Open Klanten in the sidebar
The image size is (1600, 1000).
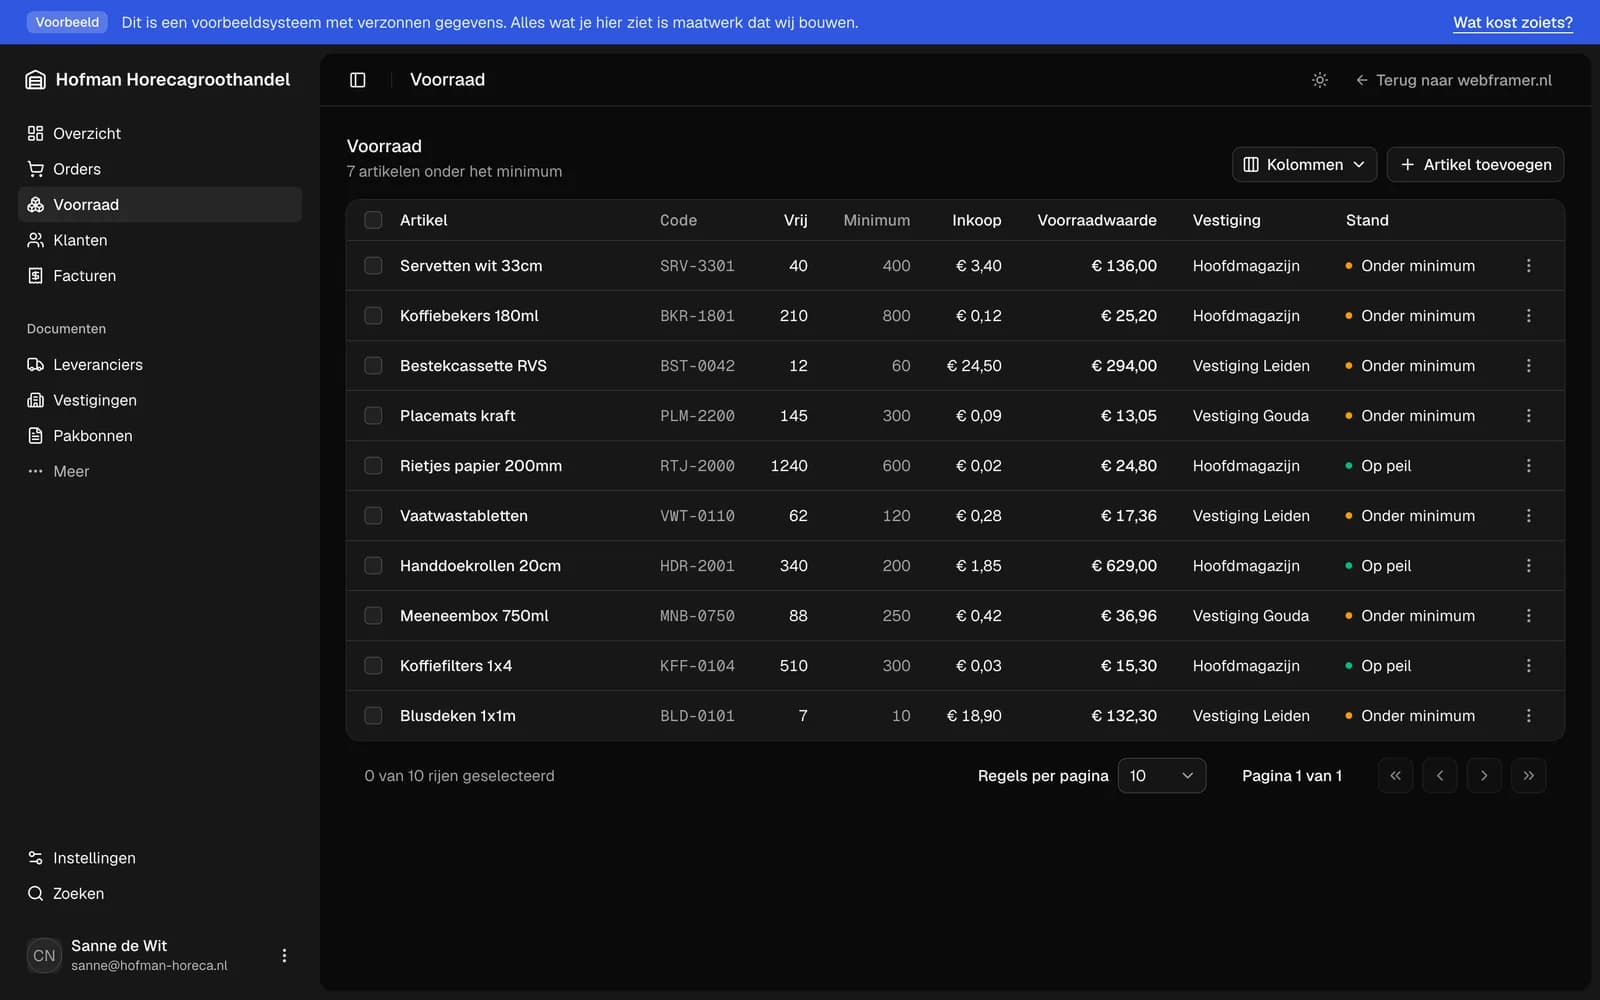160,240
